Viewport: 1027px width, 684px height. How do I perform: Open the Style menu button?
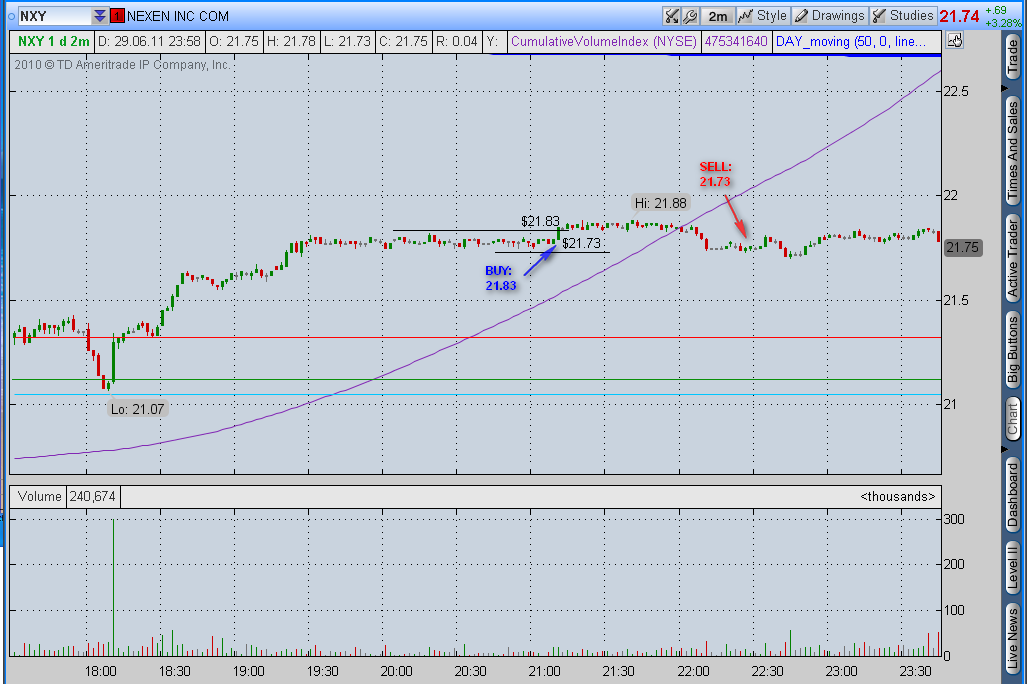(x=762, y=16)
